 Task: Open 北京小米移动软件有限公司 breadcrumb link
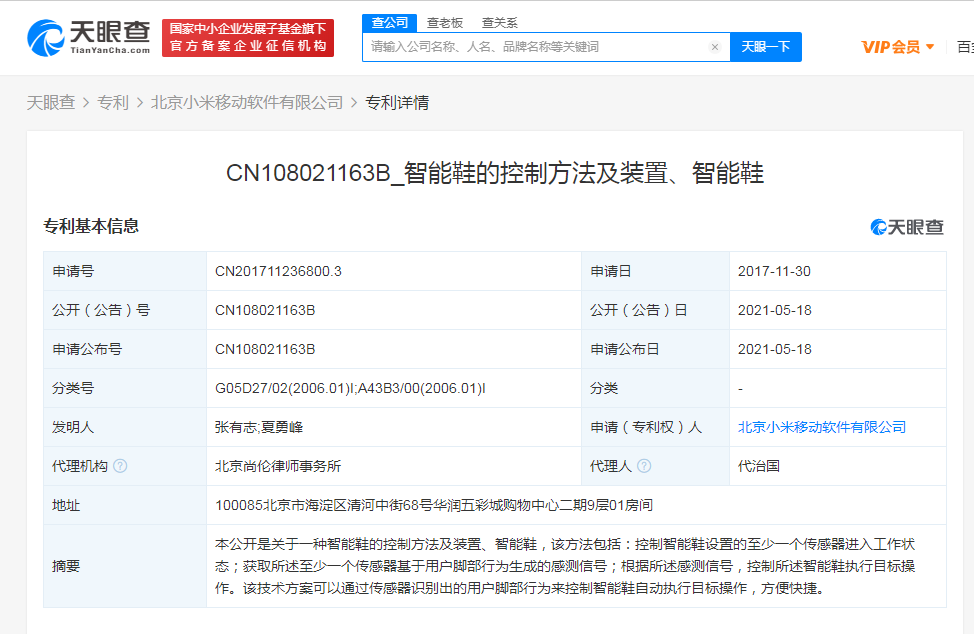[247, 102]
